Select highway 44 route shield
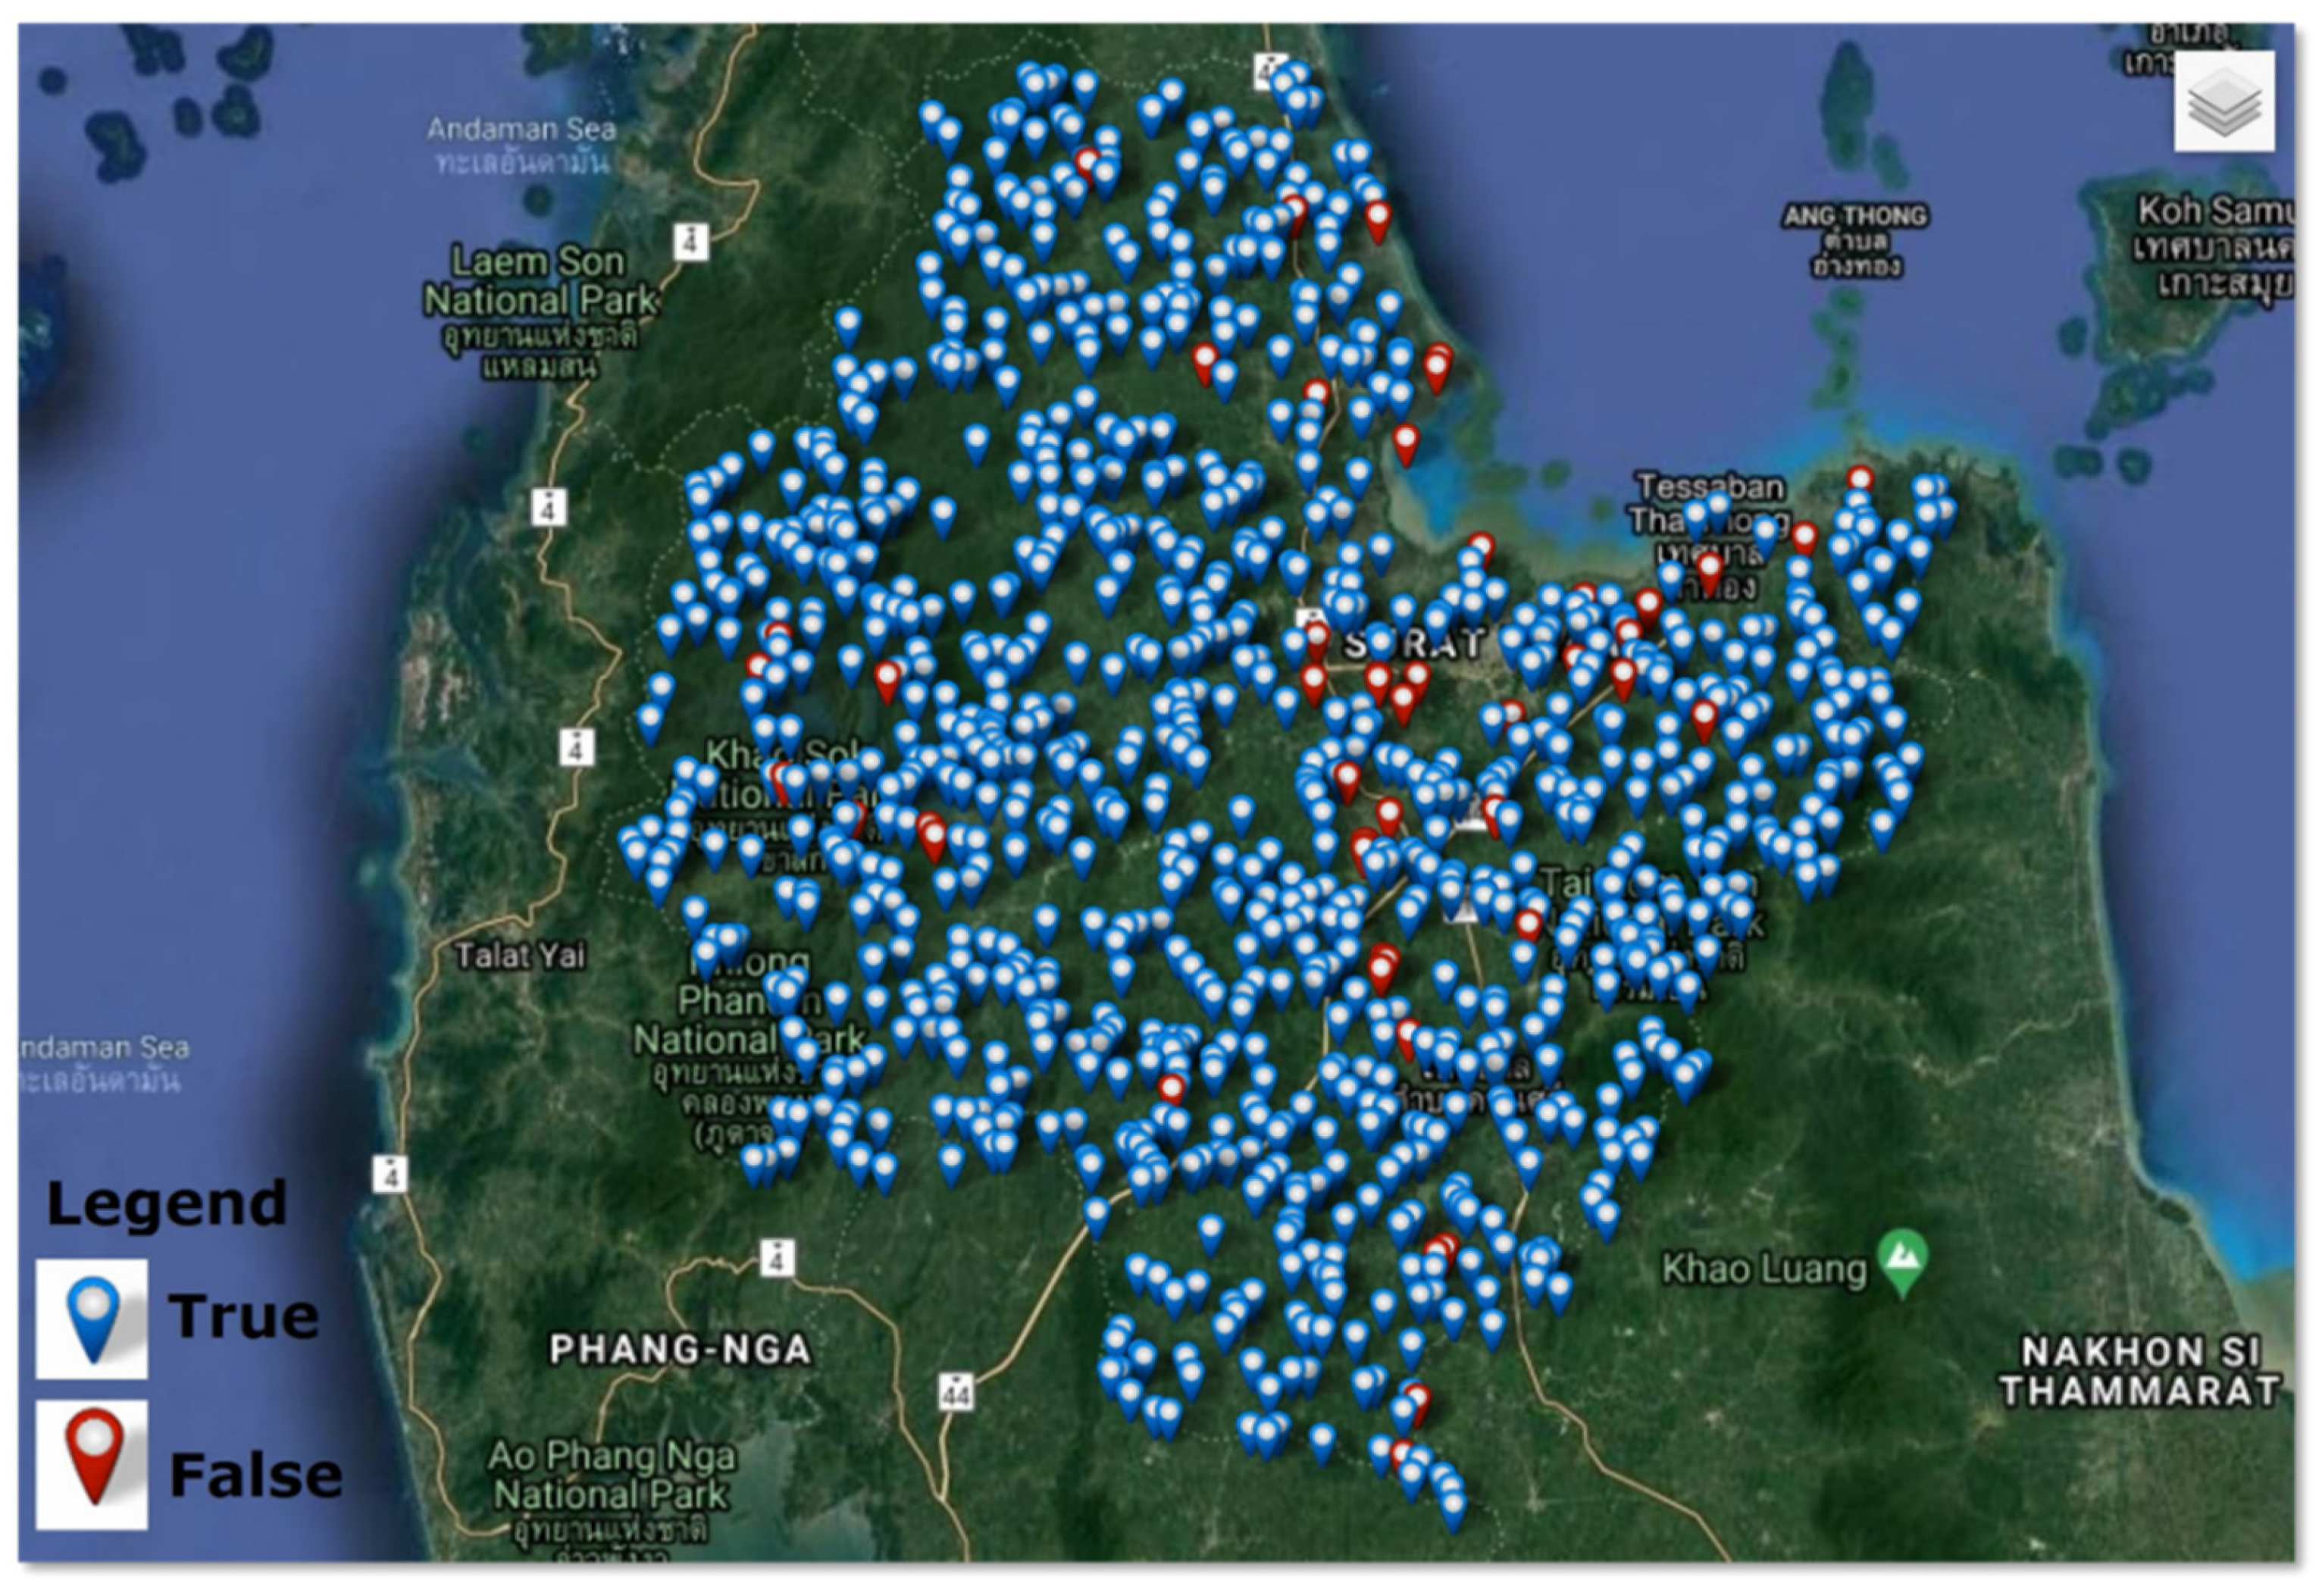 pyautogui.click(x=956, y=1392)
